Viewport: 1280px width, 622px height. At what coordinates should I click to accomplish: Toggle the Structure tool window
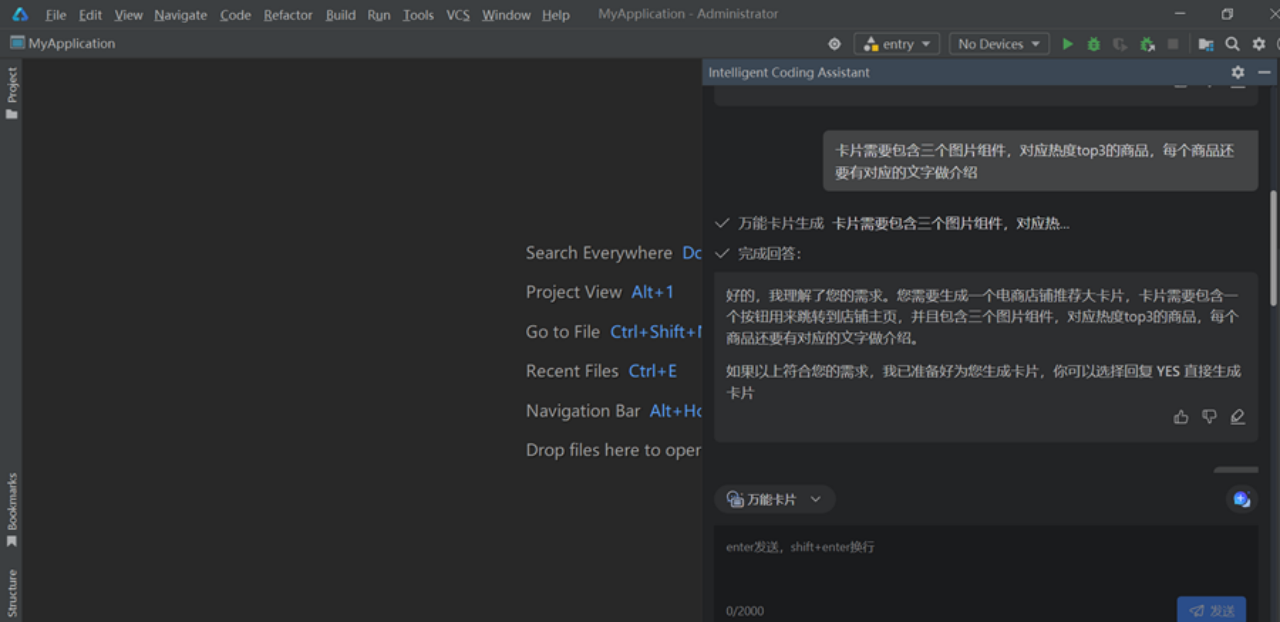12,592
